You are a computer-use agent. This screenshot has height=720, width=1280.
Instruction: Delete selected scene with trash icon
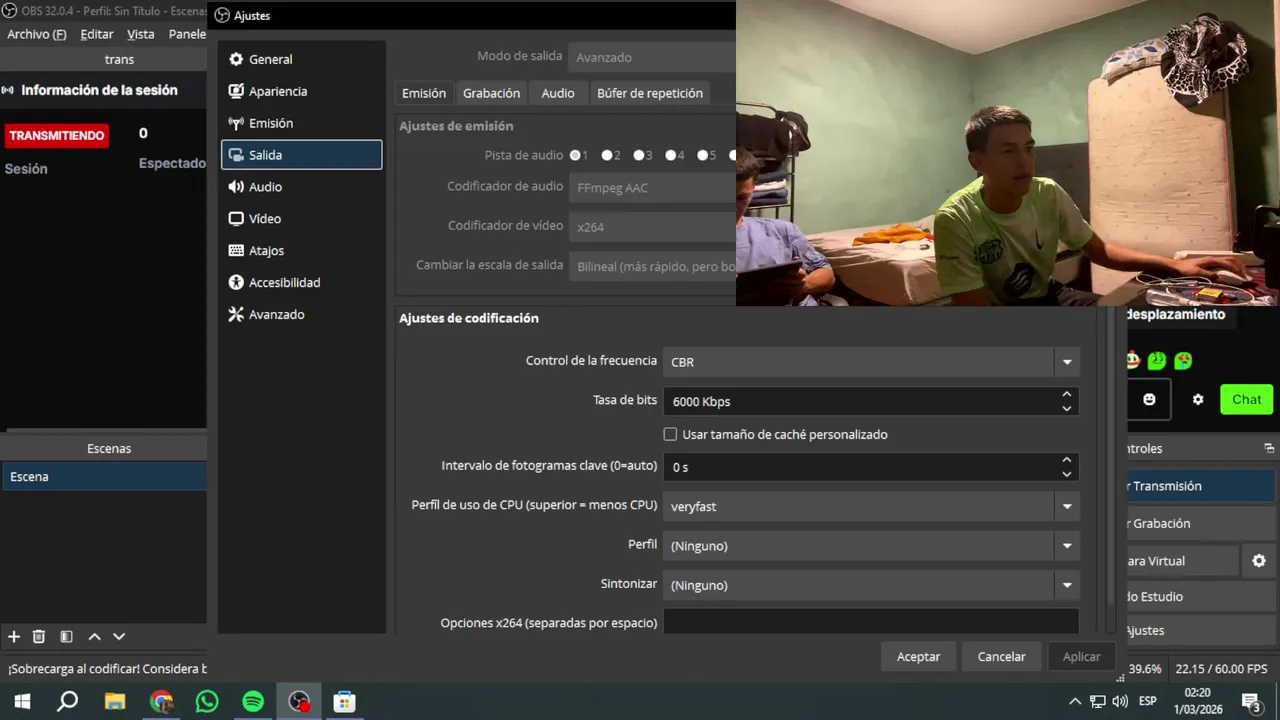(x=39, y=636)
